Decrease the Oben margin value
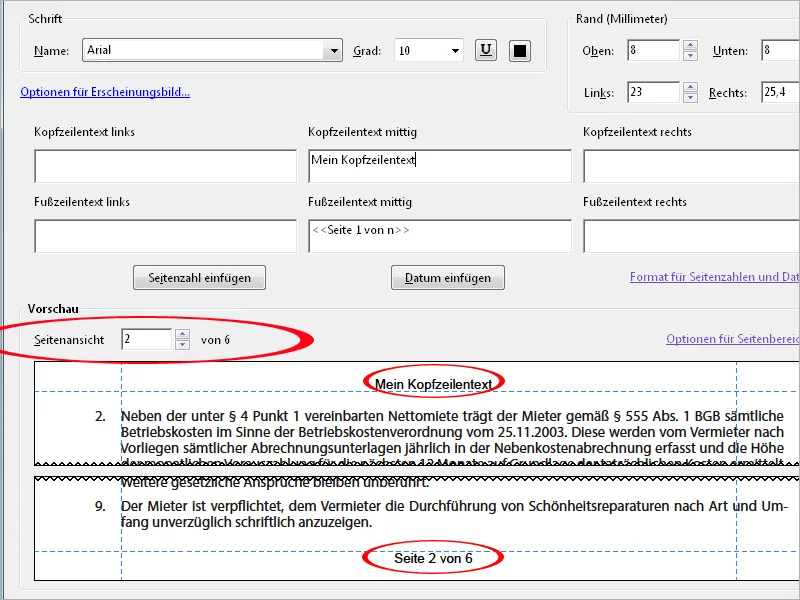The height and width of the screenshot is (600, 800). 690,56
